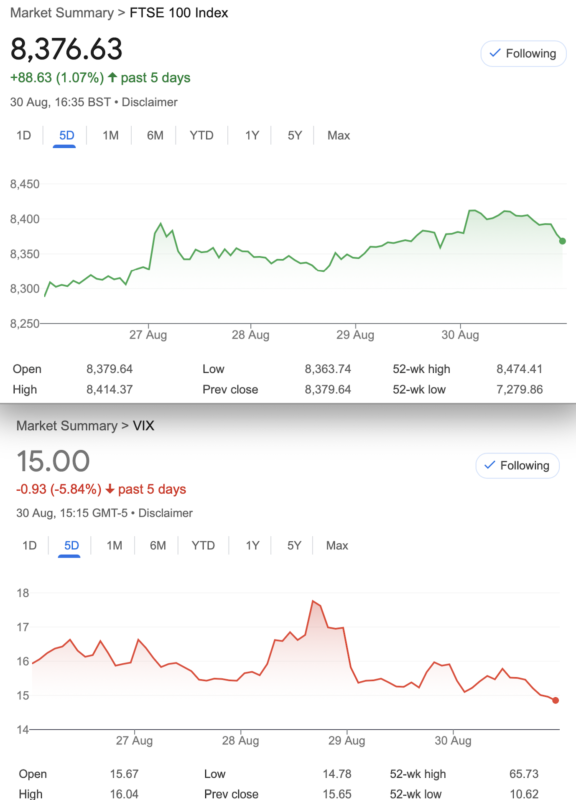Screen dimensions: 576x800
Task: Click FTSE High value 8,414.37
Action: [x=109, y=389]
